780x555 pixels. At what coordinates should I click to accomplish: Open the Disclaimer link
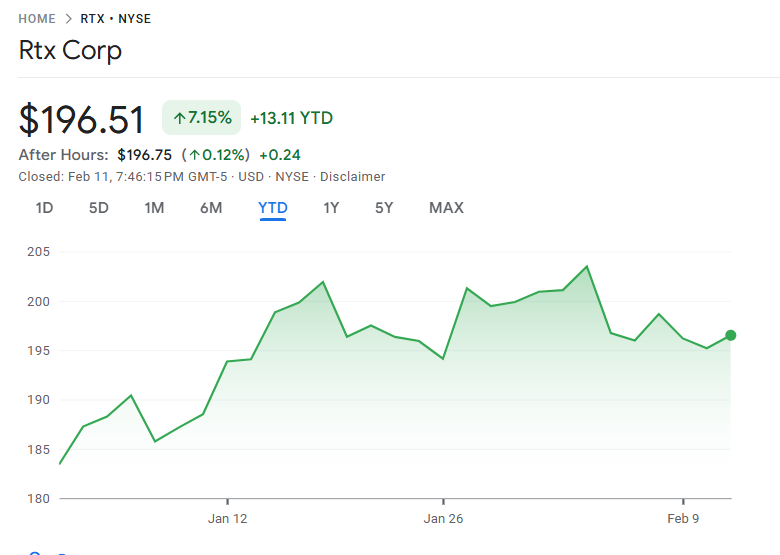(352, 177)
